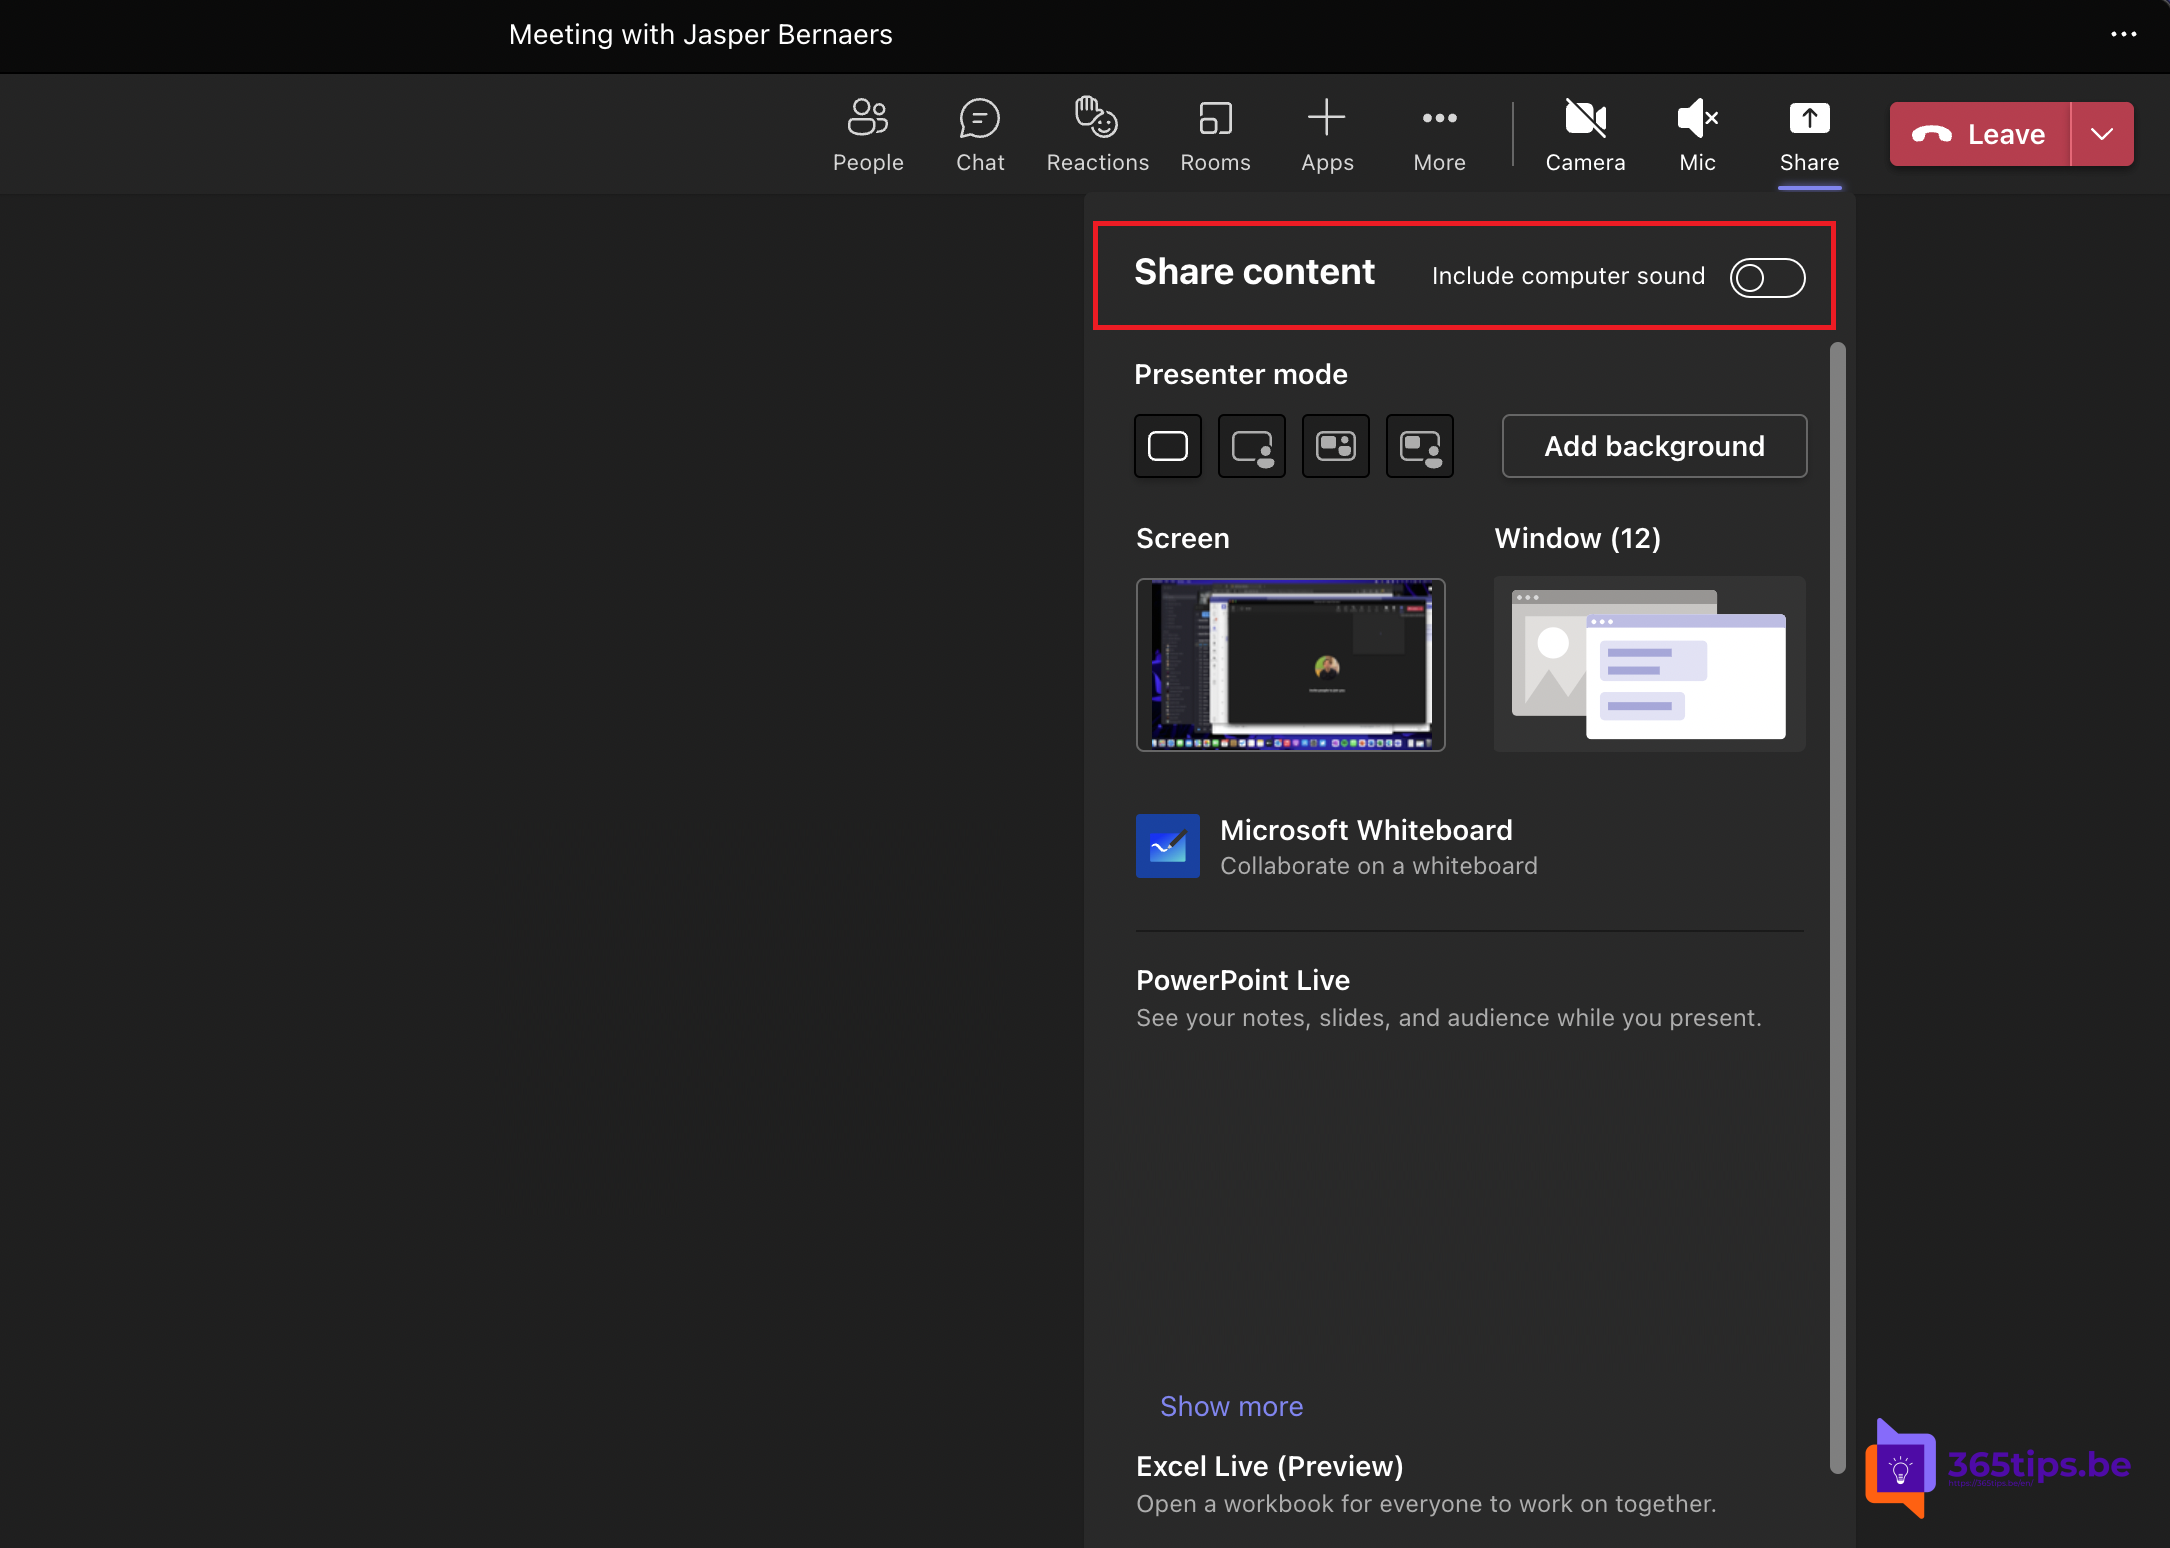
Task: Open the Chat panel
Action: point(977,132)
